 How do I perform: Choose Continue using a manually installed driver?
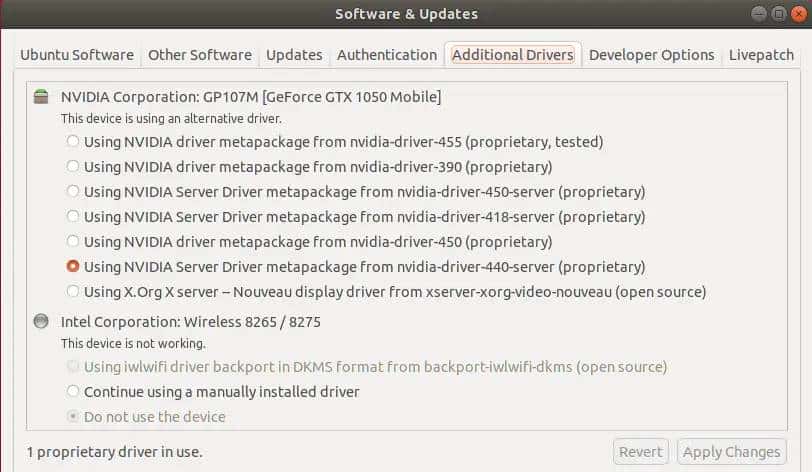(73, 392)
